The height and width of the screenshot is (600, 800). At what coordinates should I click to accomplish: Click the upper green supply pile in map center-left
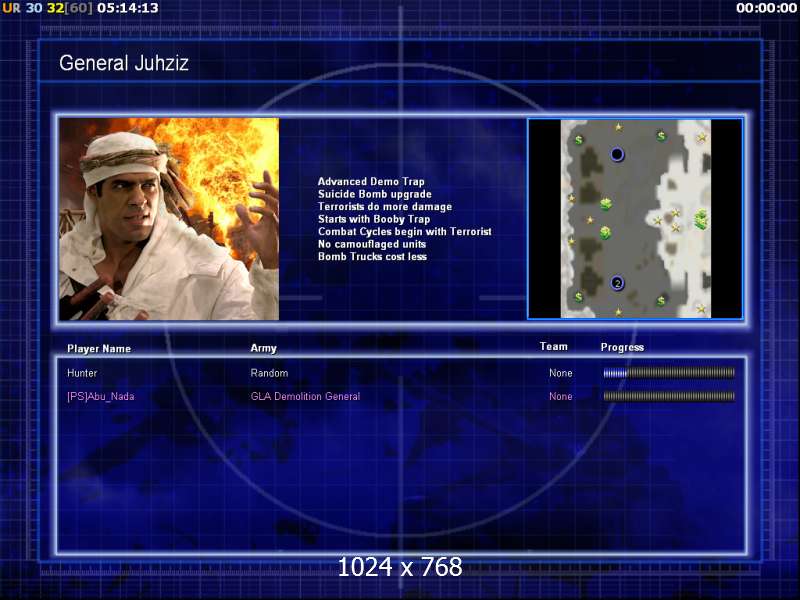tap(606, 204)
